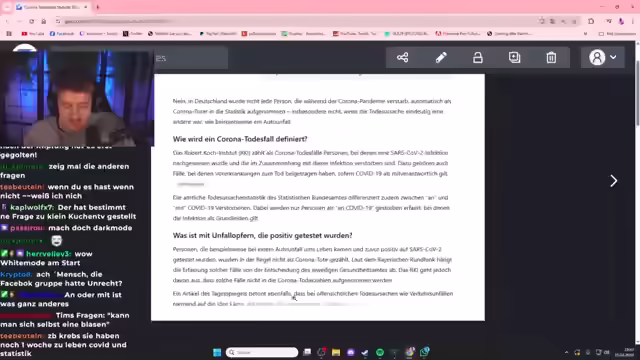Open the browser three-dot menu
640x360 pixels.
[x=633, y=21]
